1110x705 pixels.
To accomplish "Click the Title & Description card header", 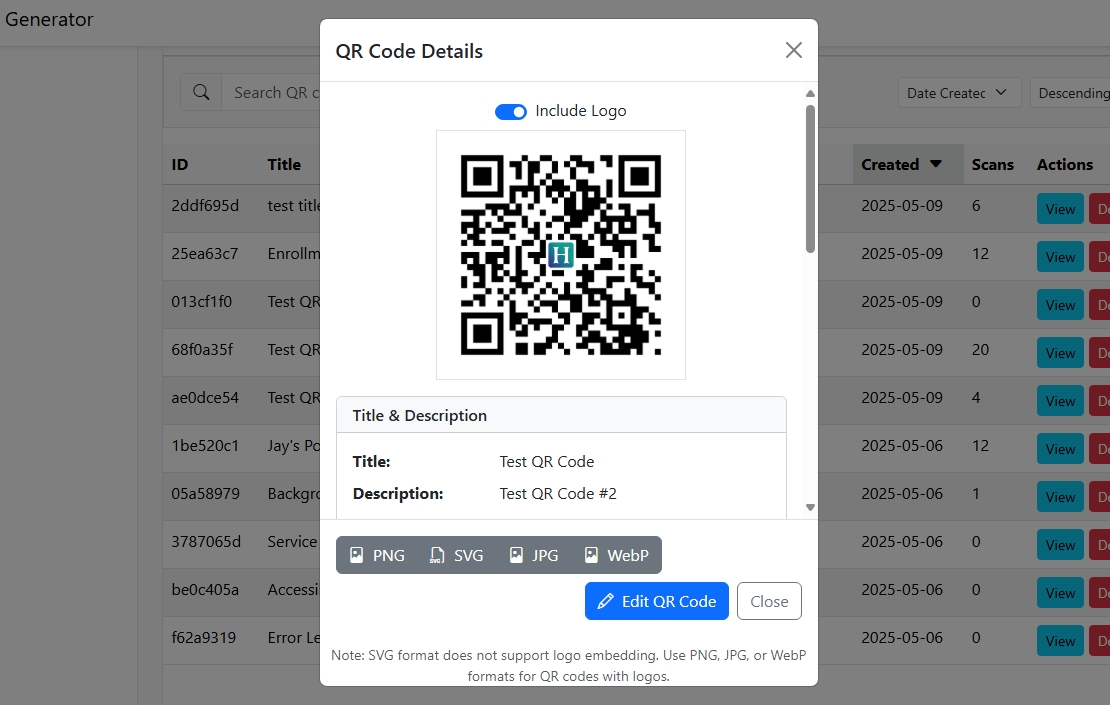I will pyautogui.click(x=561, y=415).
